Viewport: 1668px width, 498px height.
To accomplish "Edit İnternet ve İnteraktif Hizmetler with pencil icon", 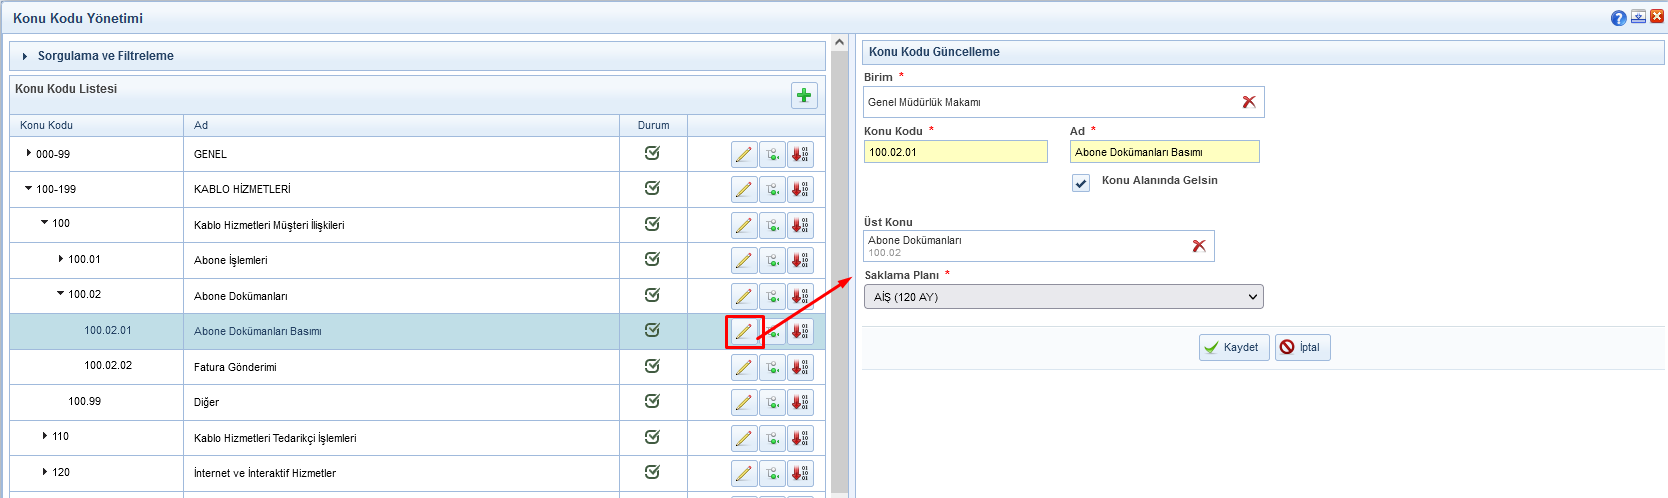I will click(x=744, y=473).
